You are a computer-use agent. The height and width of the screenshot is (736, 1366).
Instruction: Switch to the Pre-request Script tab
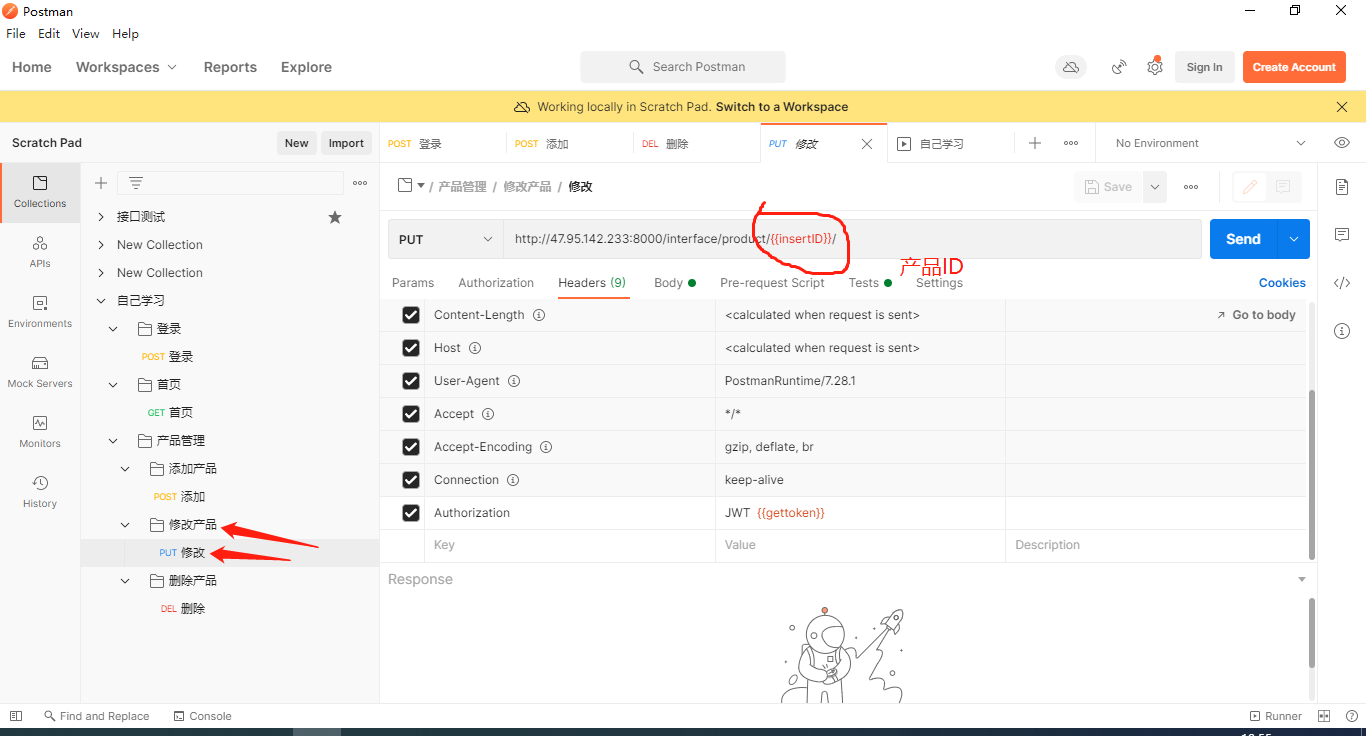click(772, 283)
